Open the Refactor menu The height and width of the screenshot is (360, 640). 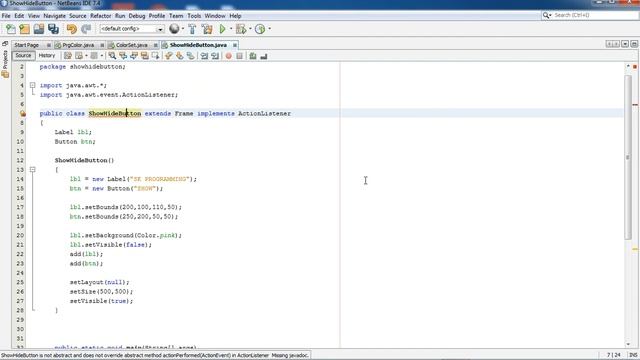pyautogui.click(x=100, y=16)
